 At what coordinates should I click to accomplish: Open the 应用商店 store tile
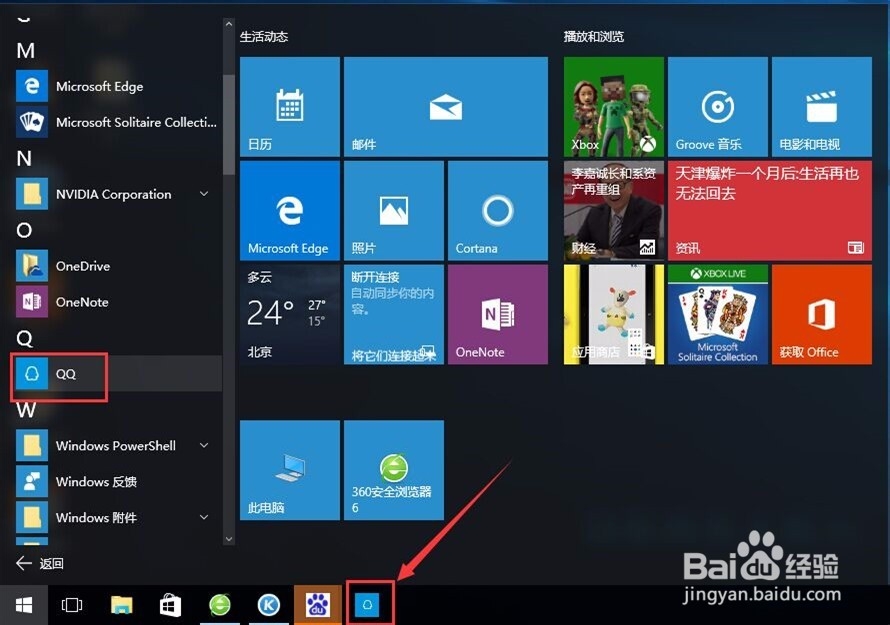pyautogui.click(x=614, y=314)
